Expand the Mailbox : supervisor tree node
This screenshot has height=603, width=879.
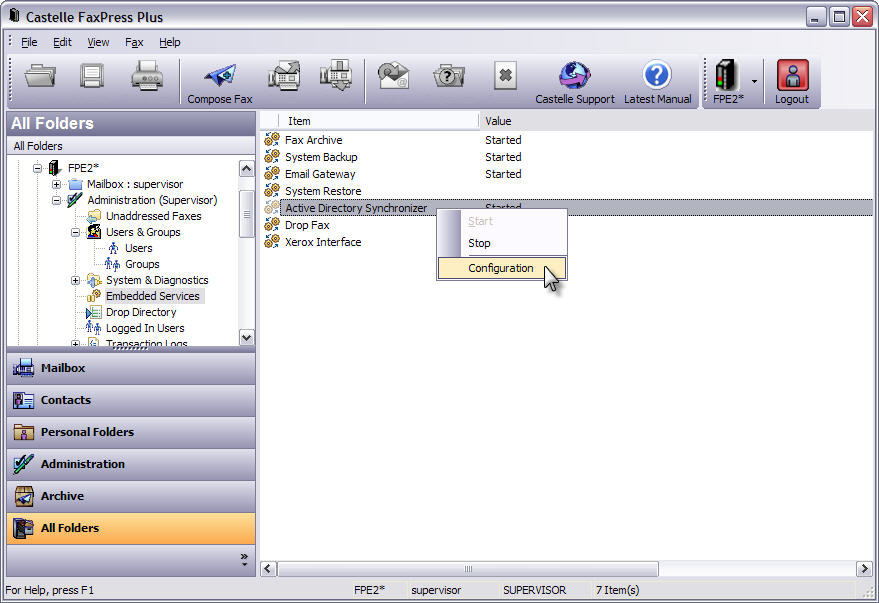pyautogui.click(x=57, y=184)
